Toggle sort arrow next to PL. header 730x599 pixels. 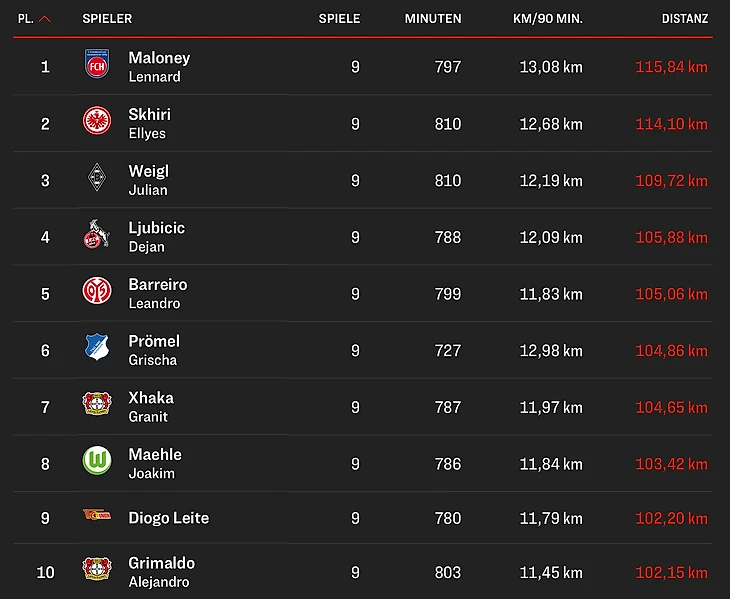point(45,19)
